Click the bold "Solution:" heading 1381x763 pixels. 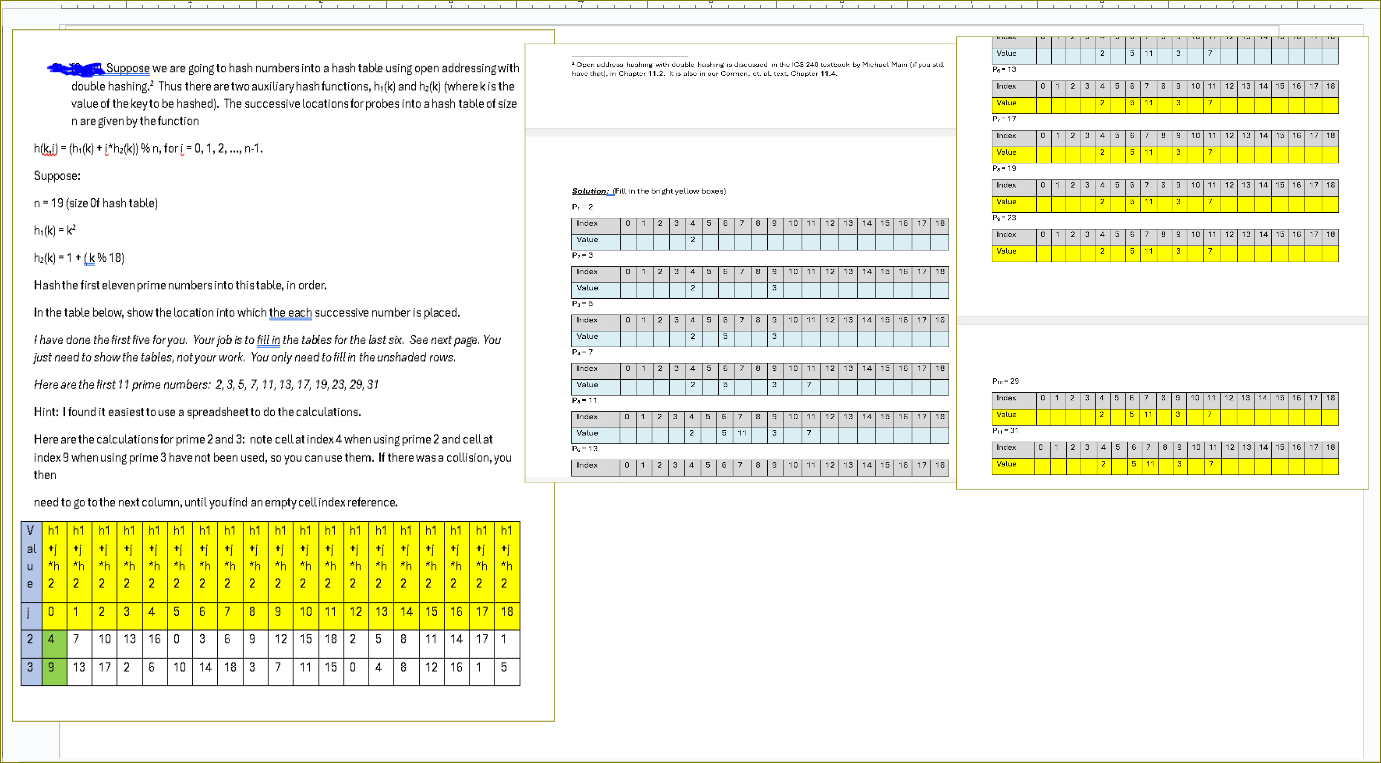pyautogui.click(x=592, y=190)
